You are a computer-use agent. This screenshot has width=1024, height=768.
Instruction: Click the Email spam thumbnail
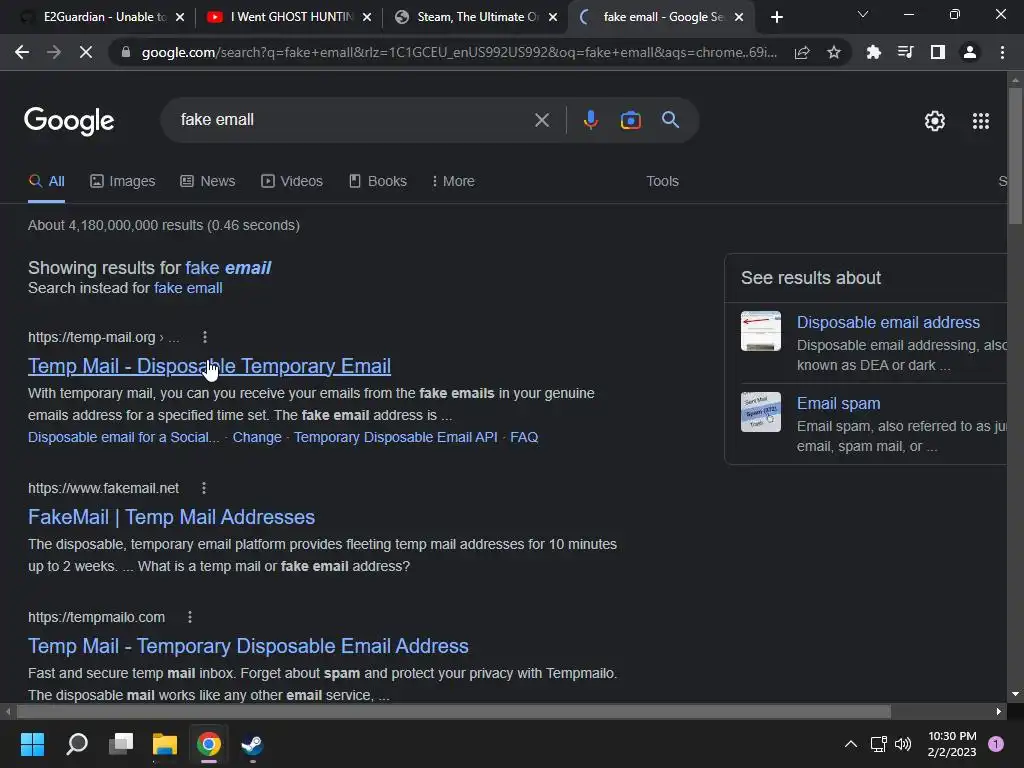[761, 412]
